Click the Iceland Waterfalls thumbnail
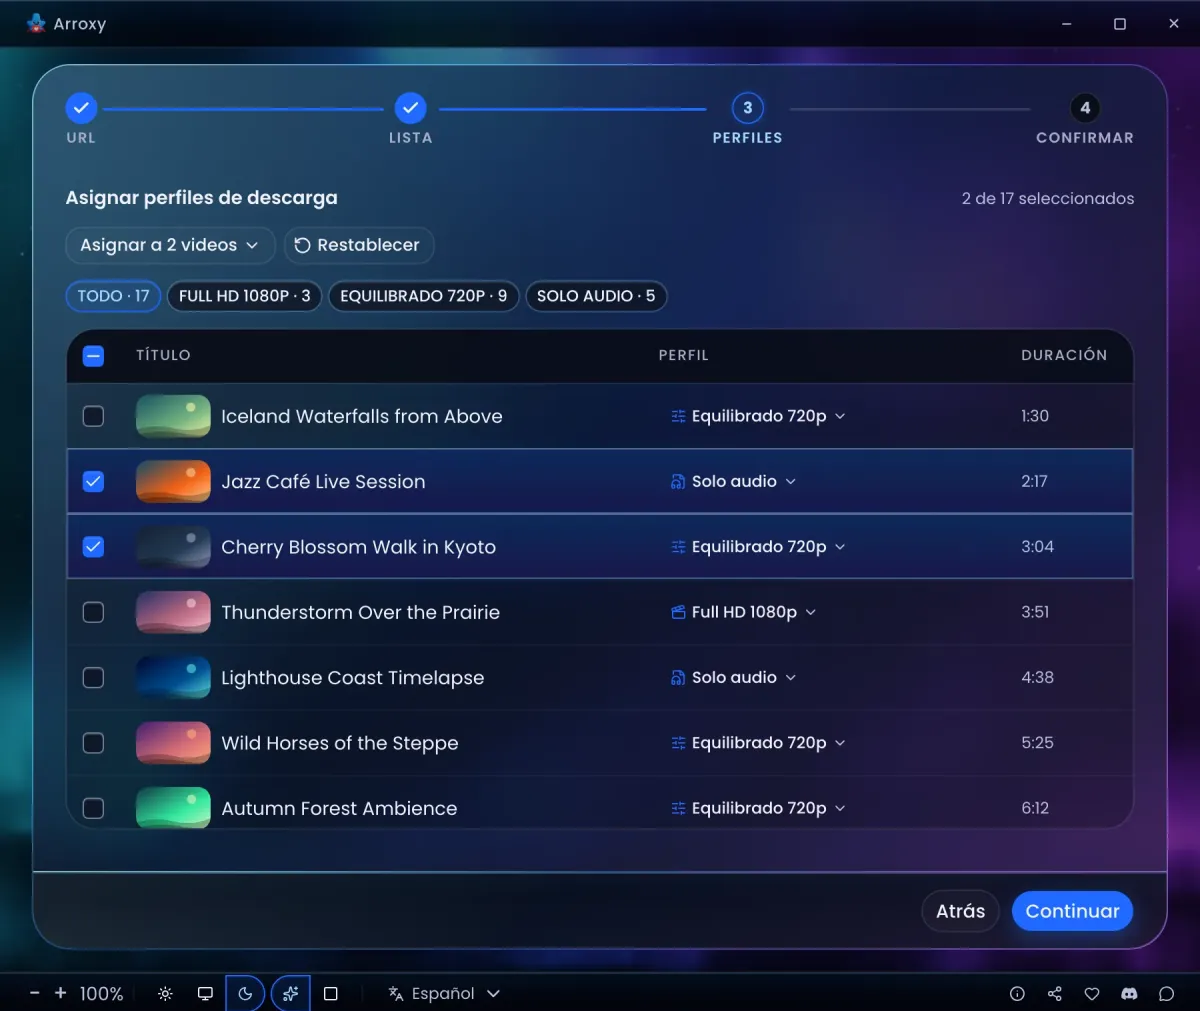The width and height of the screenshot is (1200, 1011). 173,416
